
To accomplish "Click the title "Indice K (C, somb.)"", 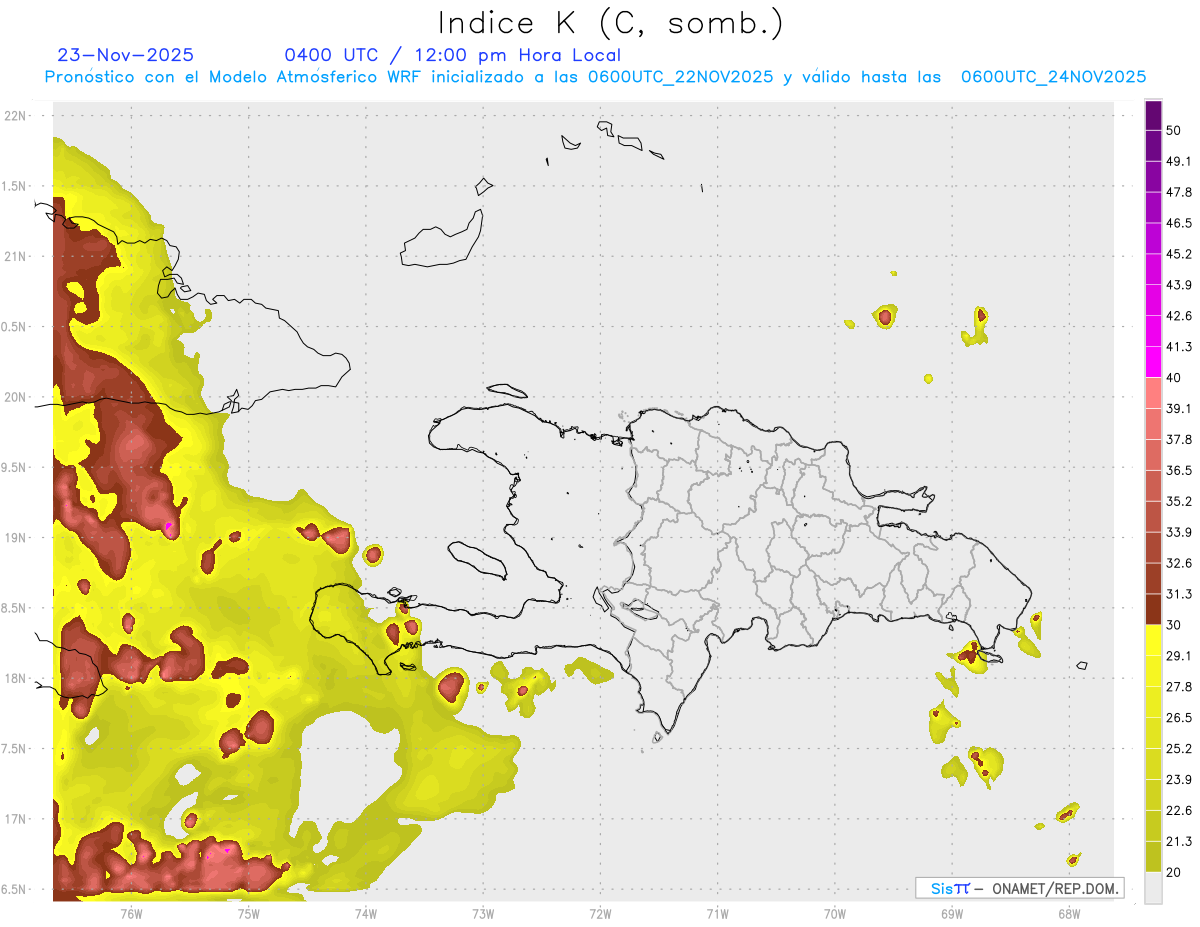I will tap(611, 23).
